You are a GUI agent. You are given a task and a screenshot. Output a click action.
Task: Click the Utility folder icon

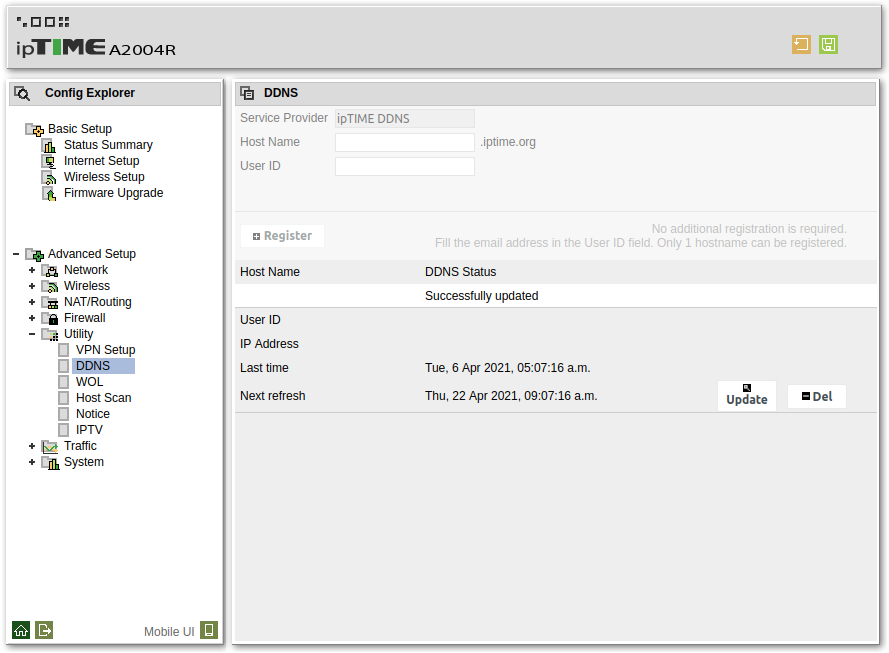coord(50,334)
